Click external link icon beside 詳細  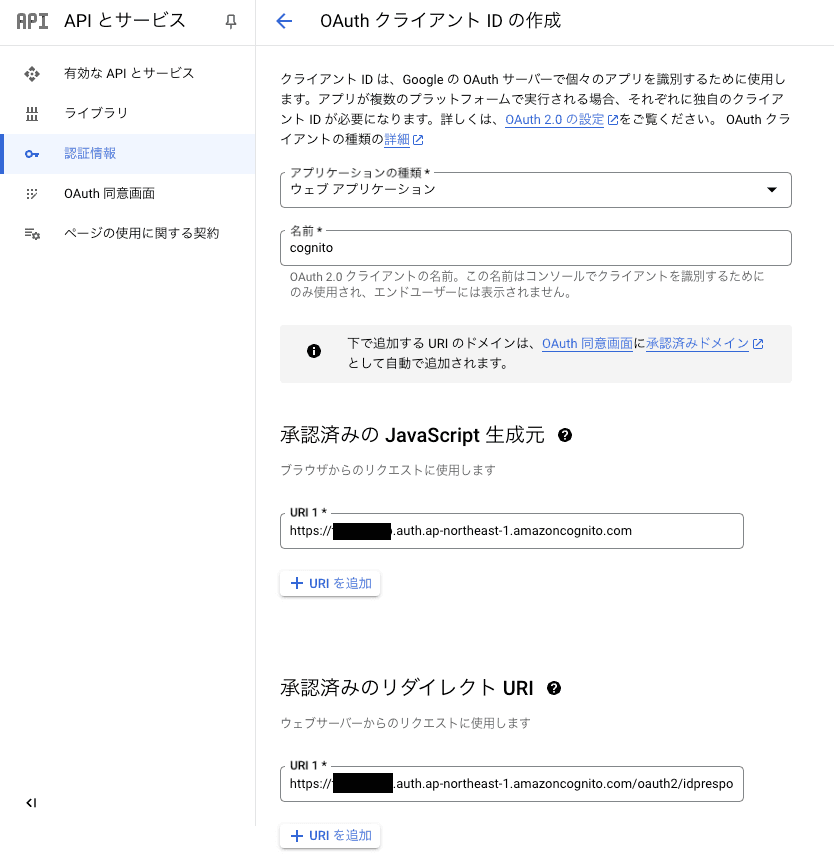[x=418, y=140]
